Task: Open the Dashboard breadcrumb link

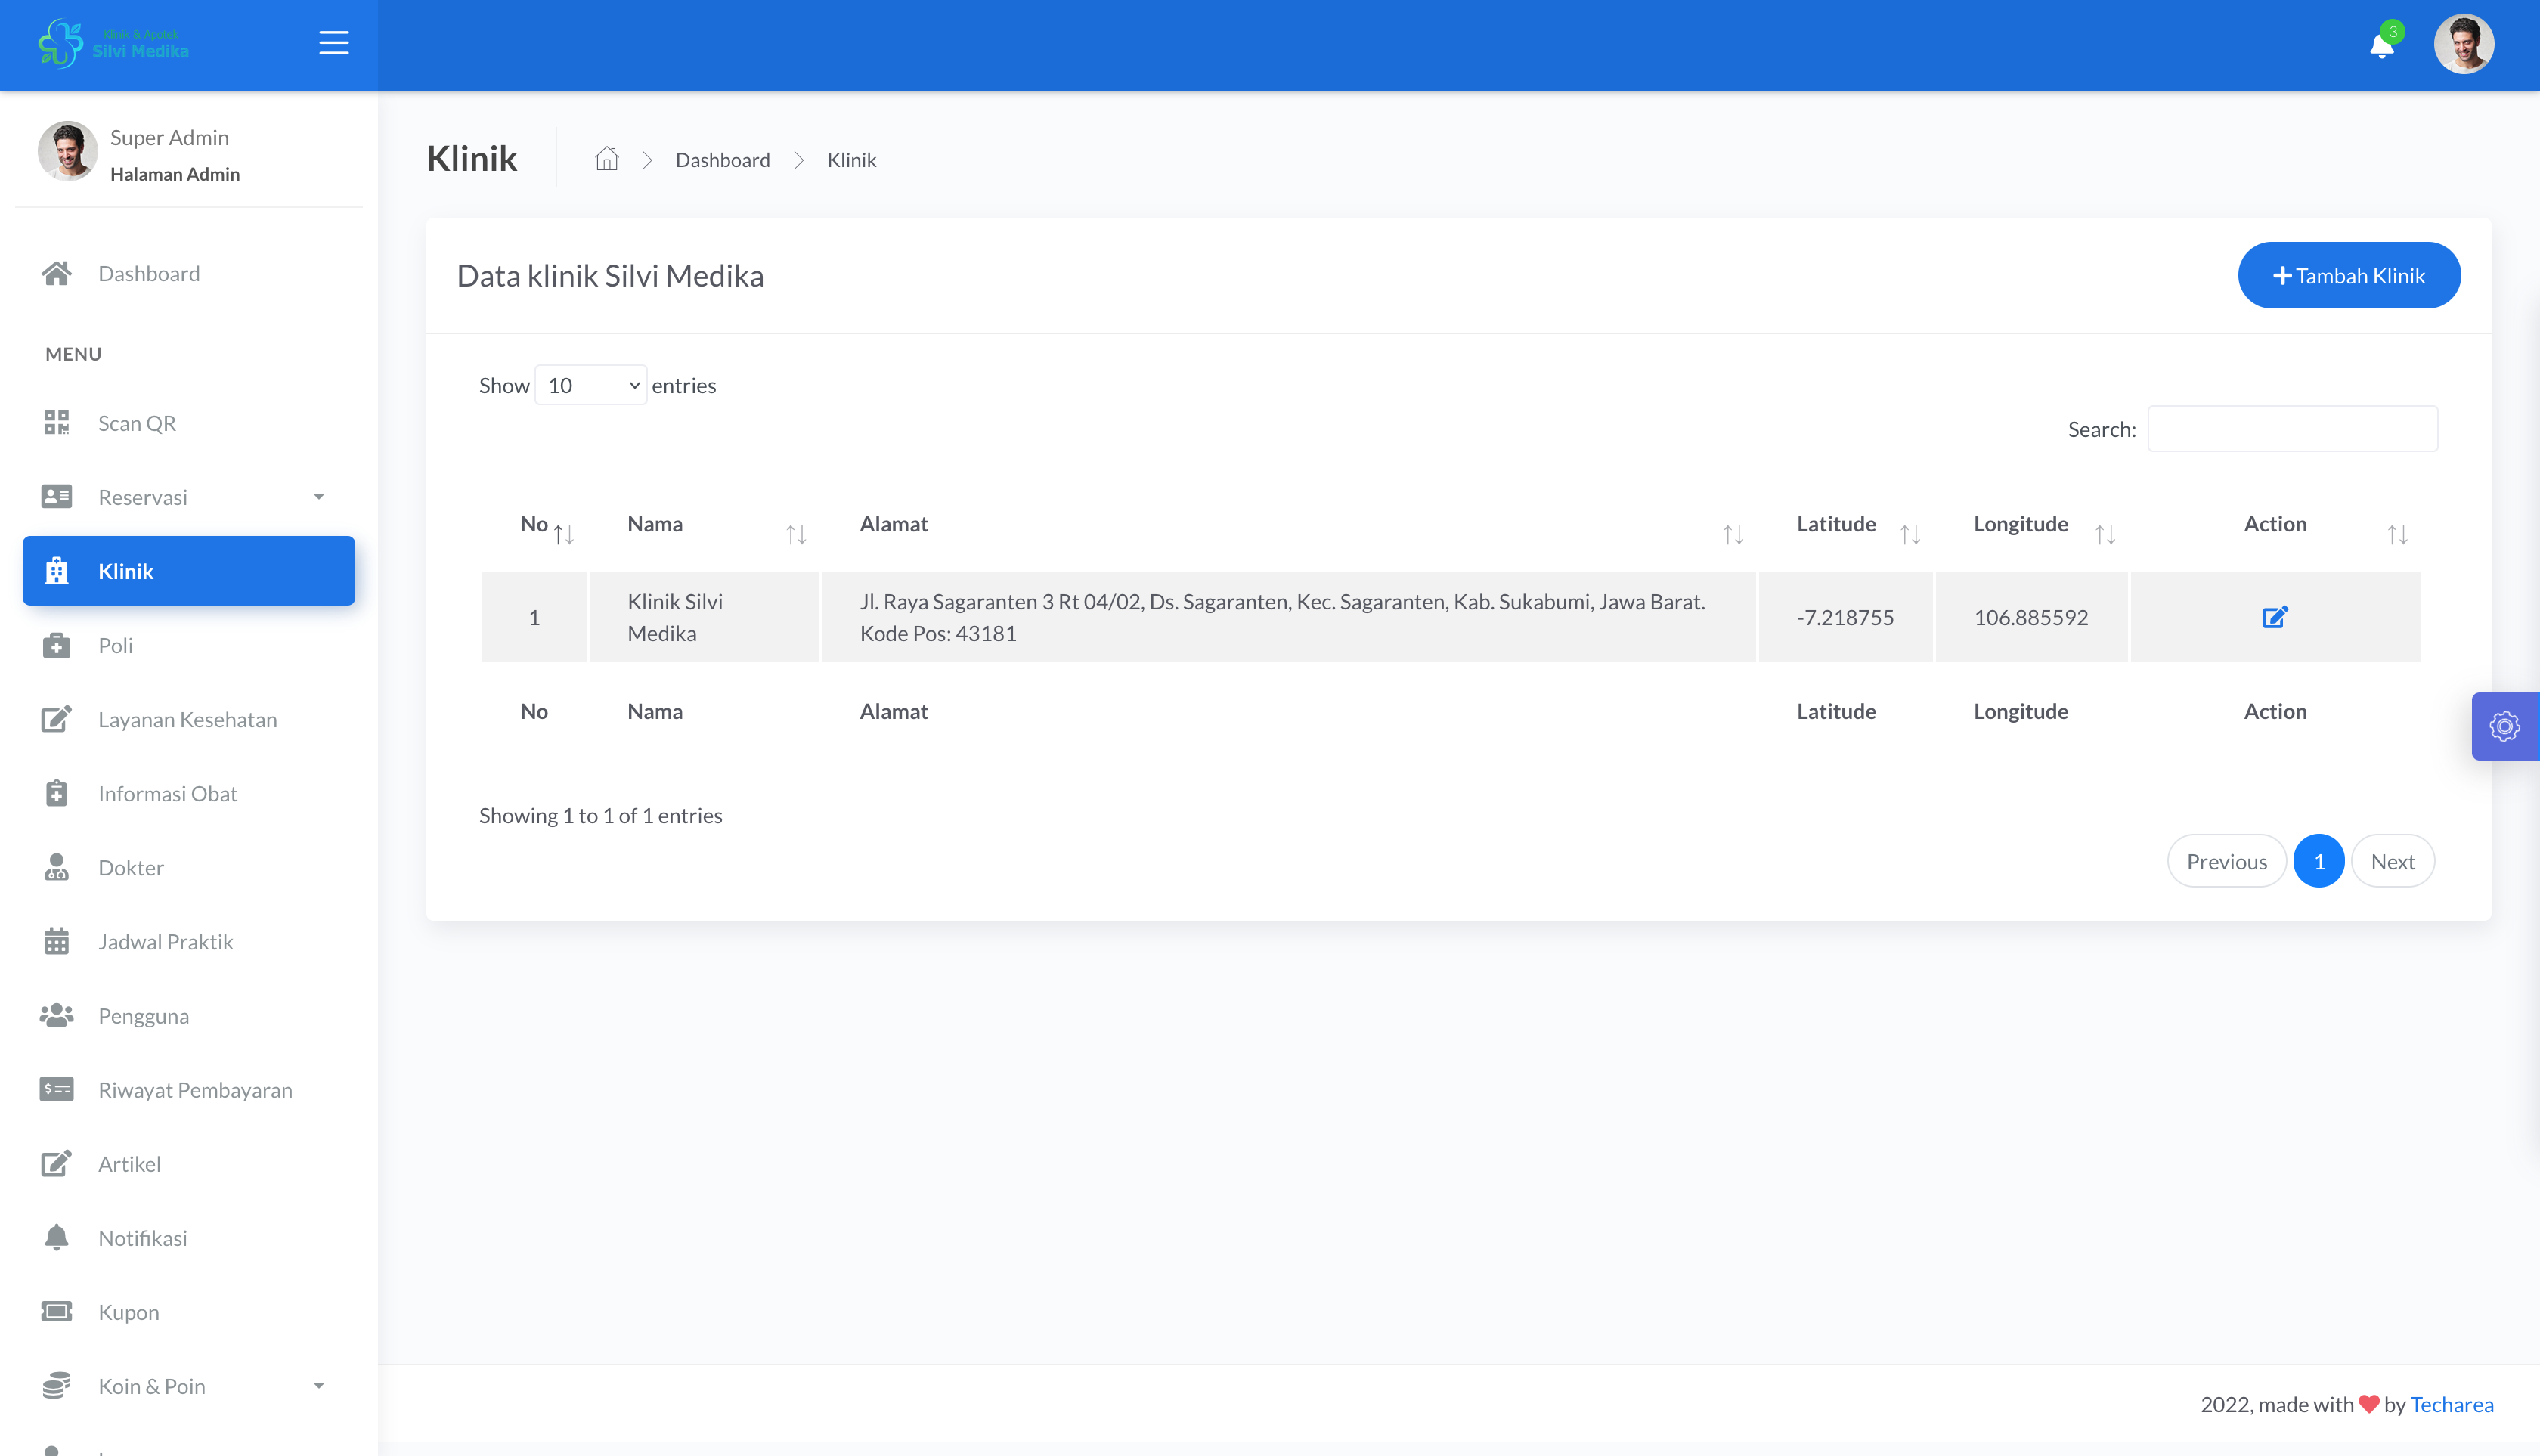Action: 722,160
